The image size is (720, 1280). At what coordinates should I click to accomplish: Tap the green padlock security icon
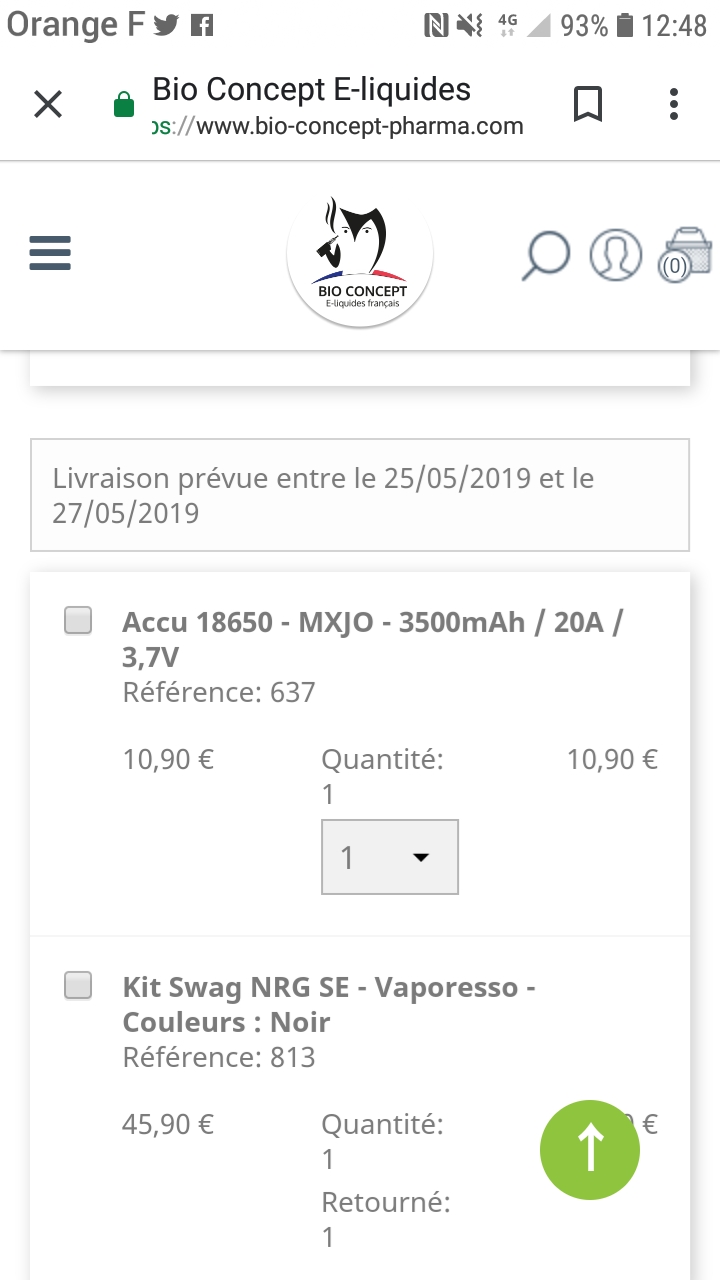pyautogui.click(x=124, y=105)
